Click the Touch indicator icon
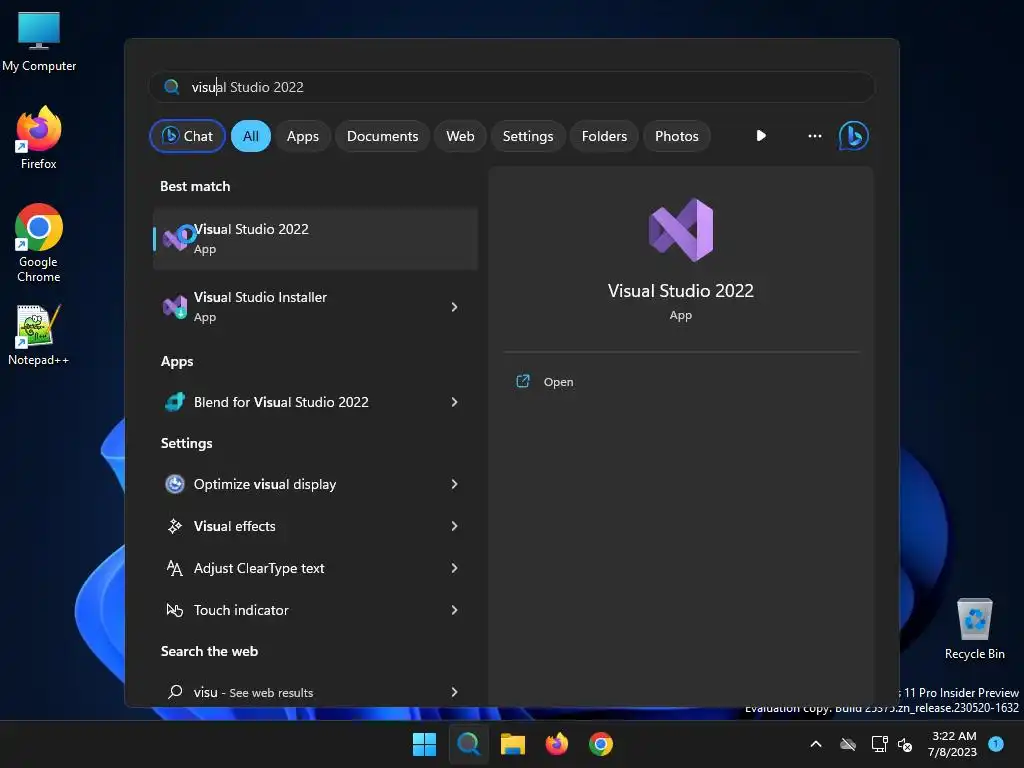 tap(174, 610)
